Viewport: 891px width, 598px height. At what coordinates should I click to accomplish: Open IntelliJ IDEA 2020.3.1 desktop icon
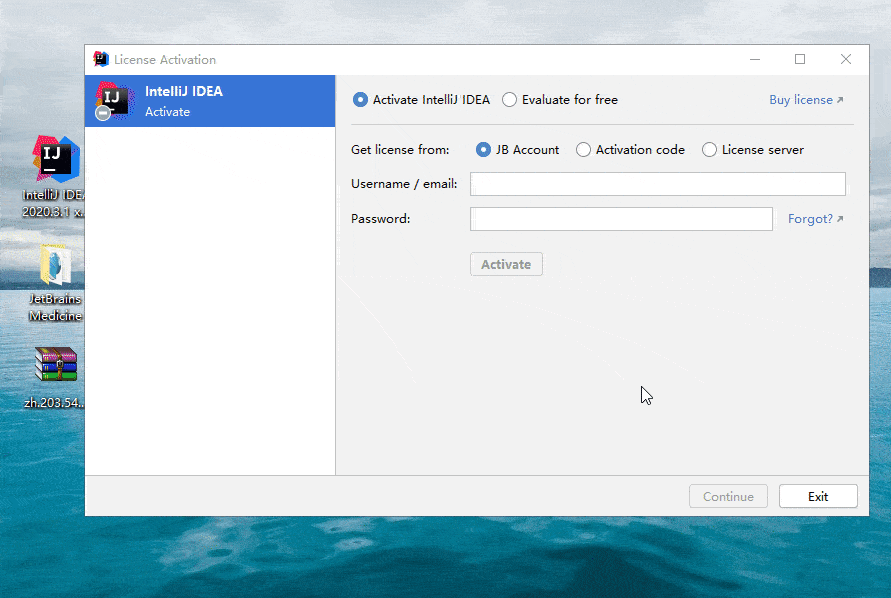[55, 177]
